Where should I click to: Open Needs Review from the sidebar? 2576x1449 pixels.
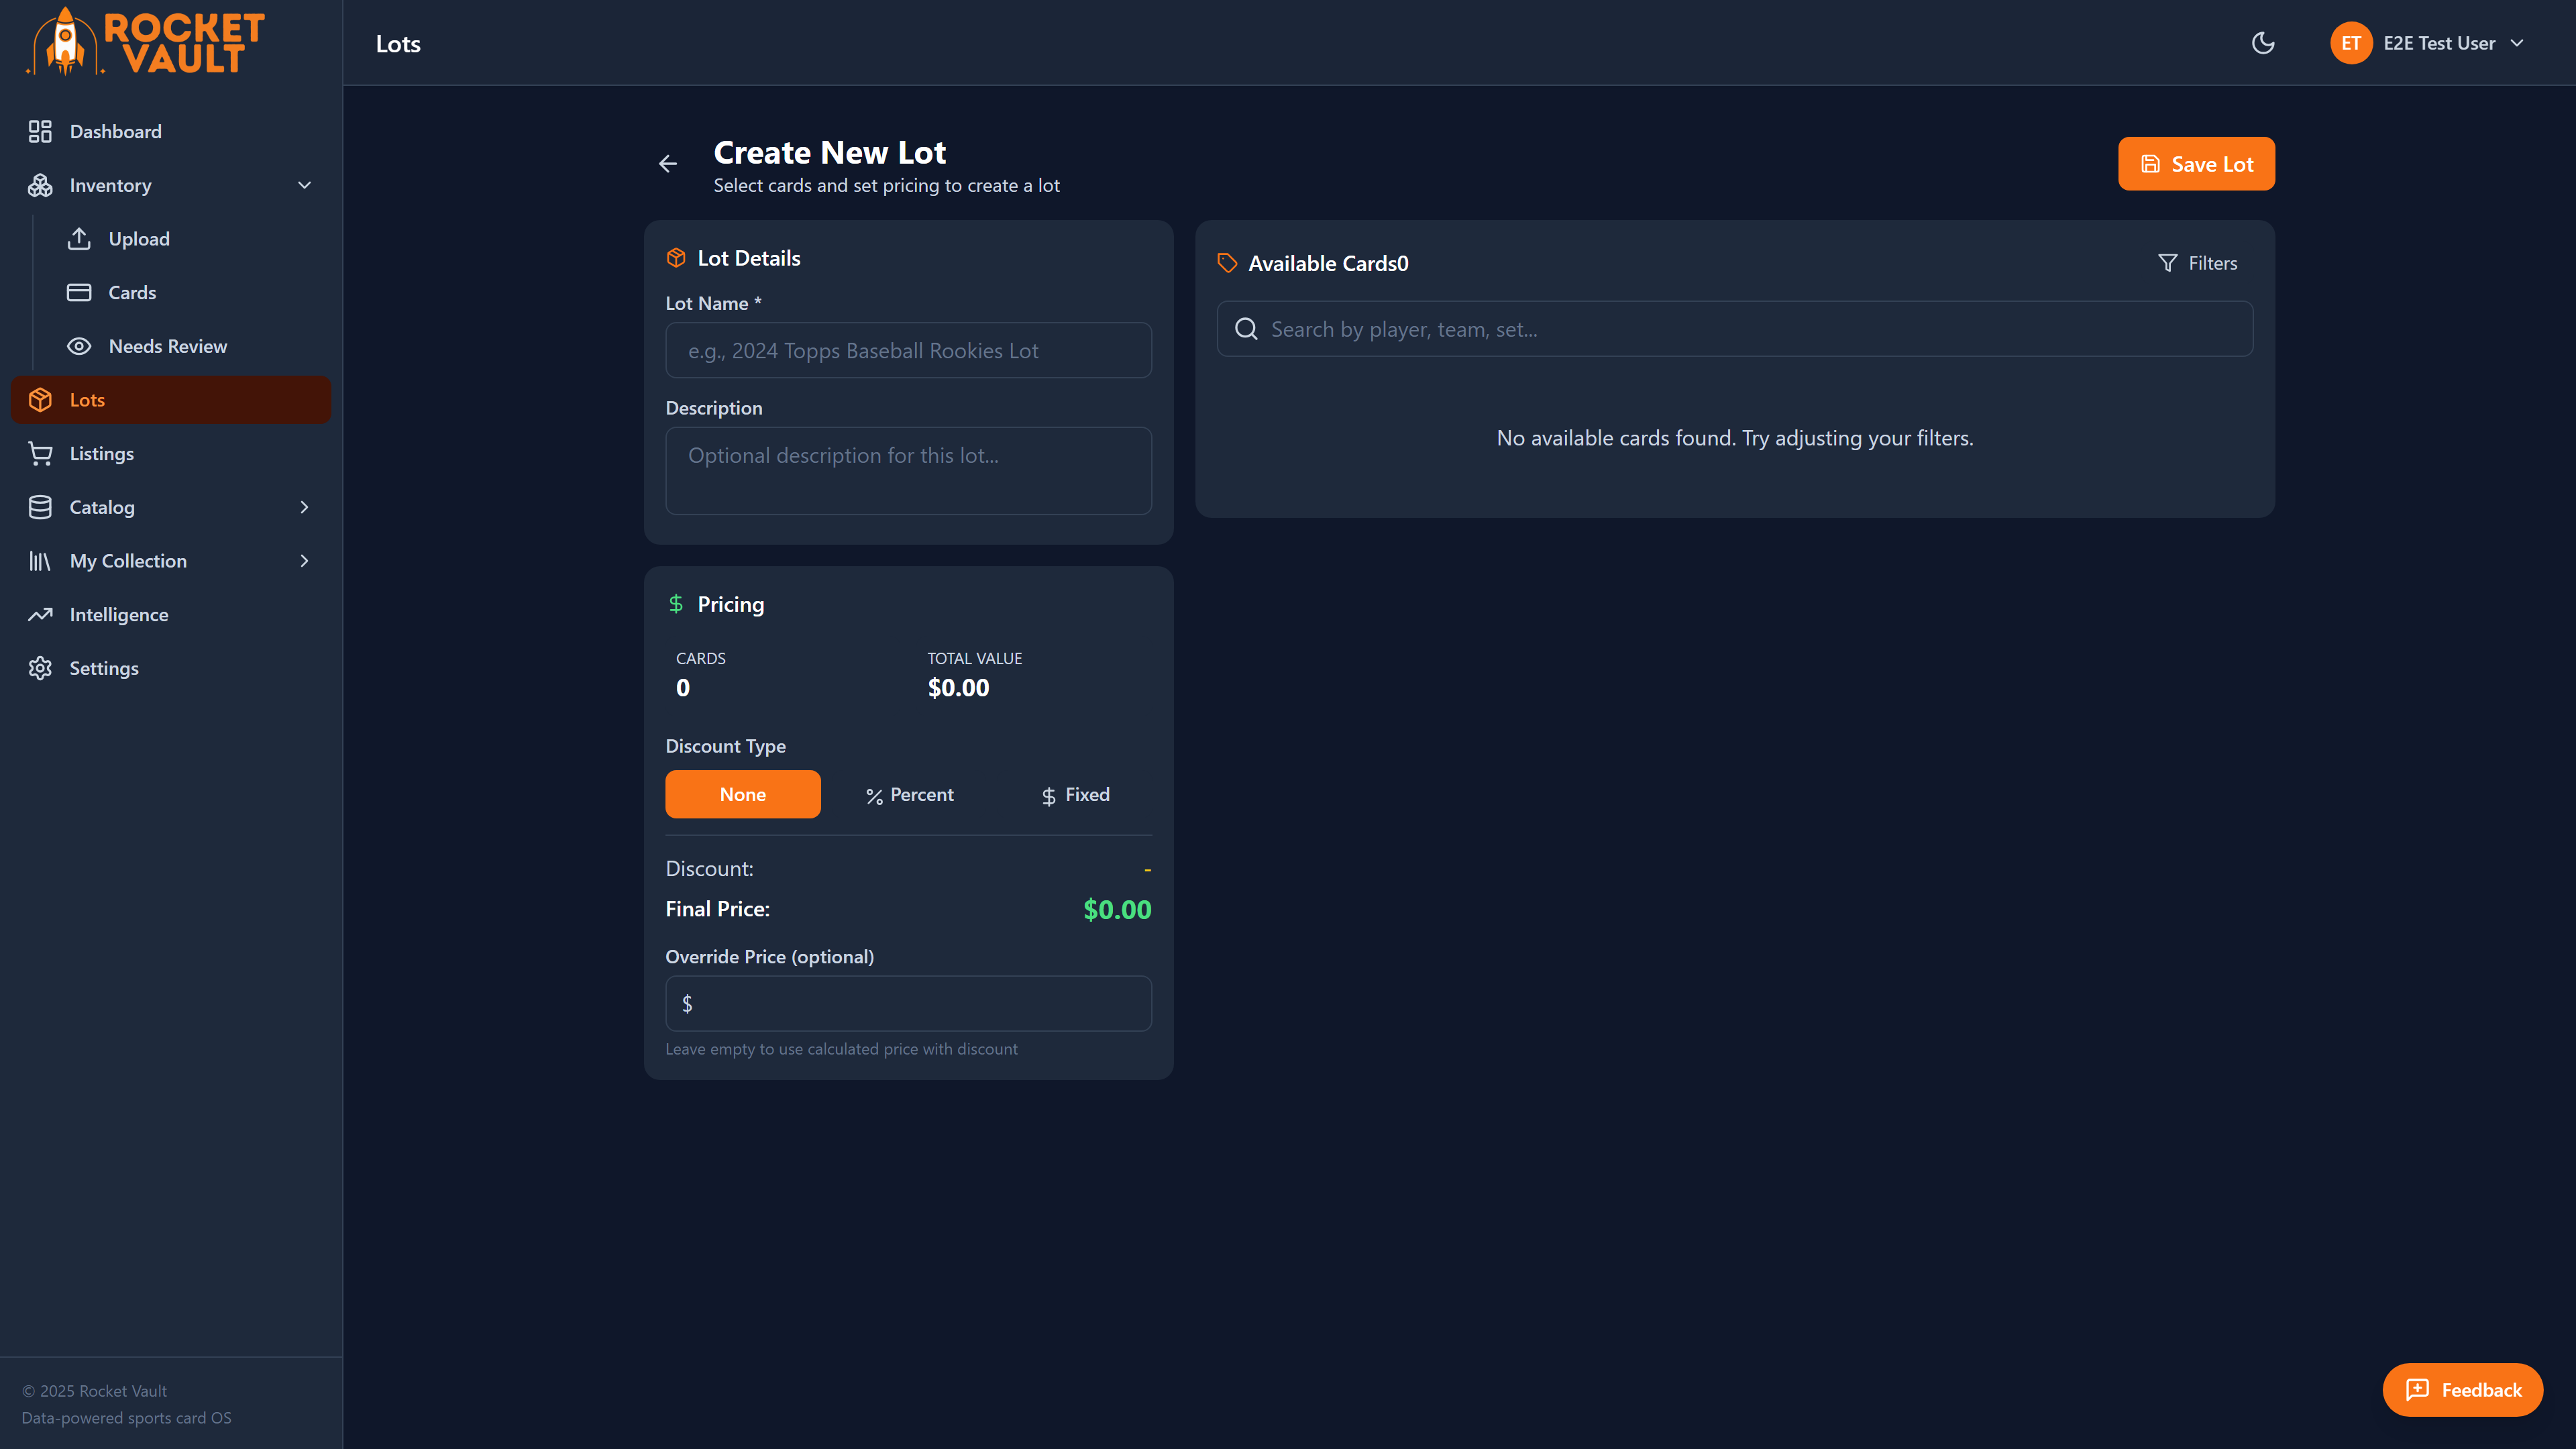(168, 345)
